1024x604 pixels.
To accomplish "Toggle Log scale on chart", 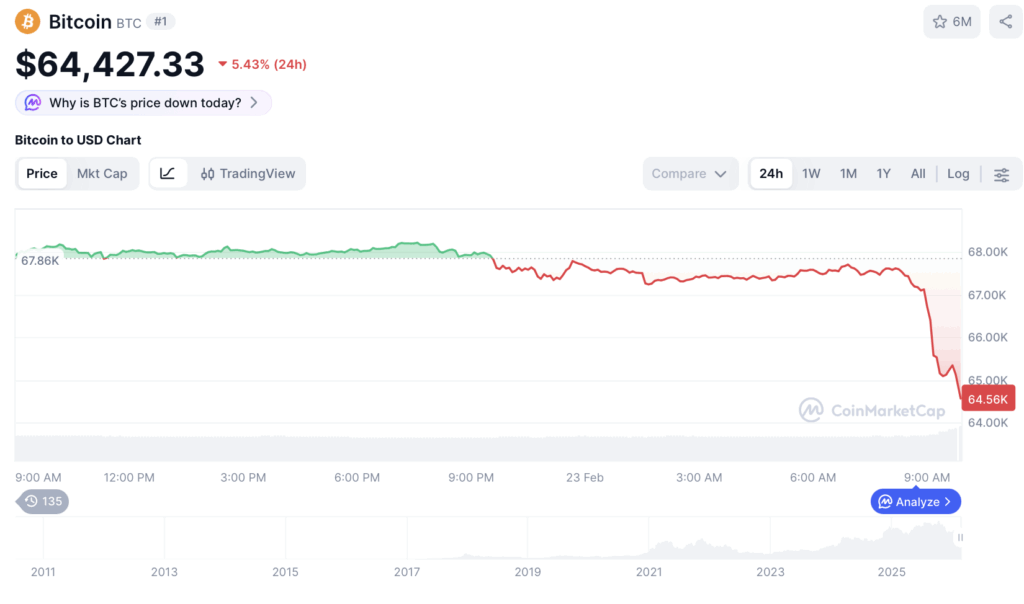I will pyautogui.click(x=958, y=174).
